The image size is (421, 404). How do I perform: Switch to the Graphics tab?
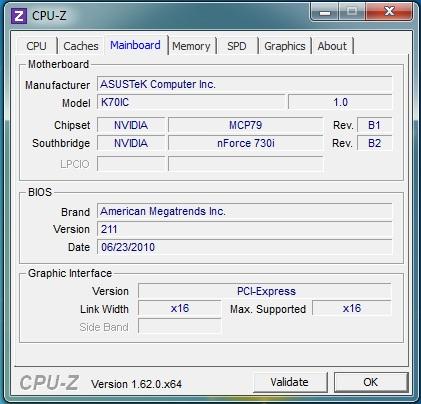(x=285, y=46)
